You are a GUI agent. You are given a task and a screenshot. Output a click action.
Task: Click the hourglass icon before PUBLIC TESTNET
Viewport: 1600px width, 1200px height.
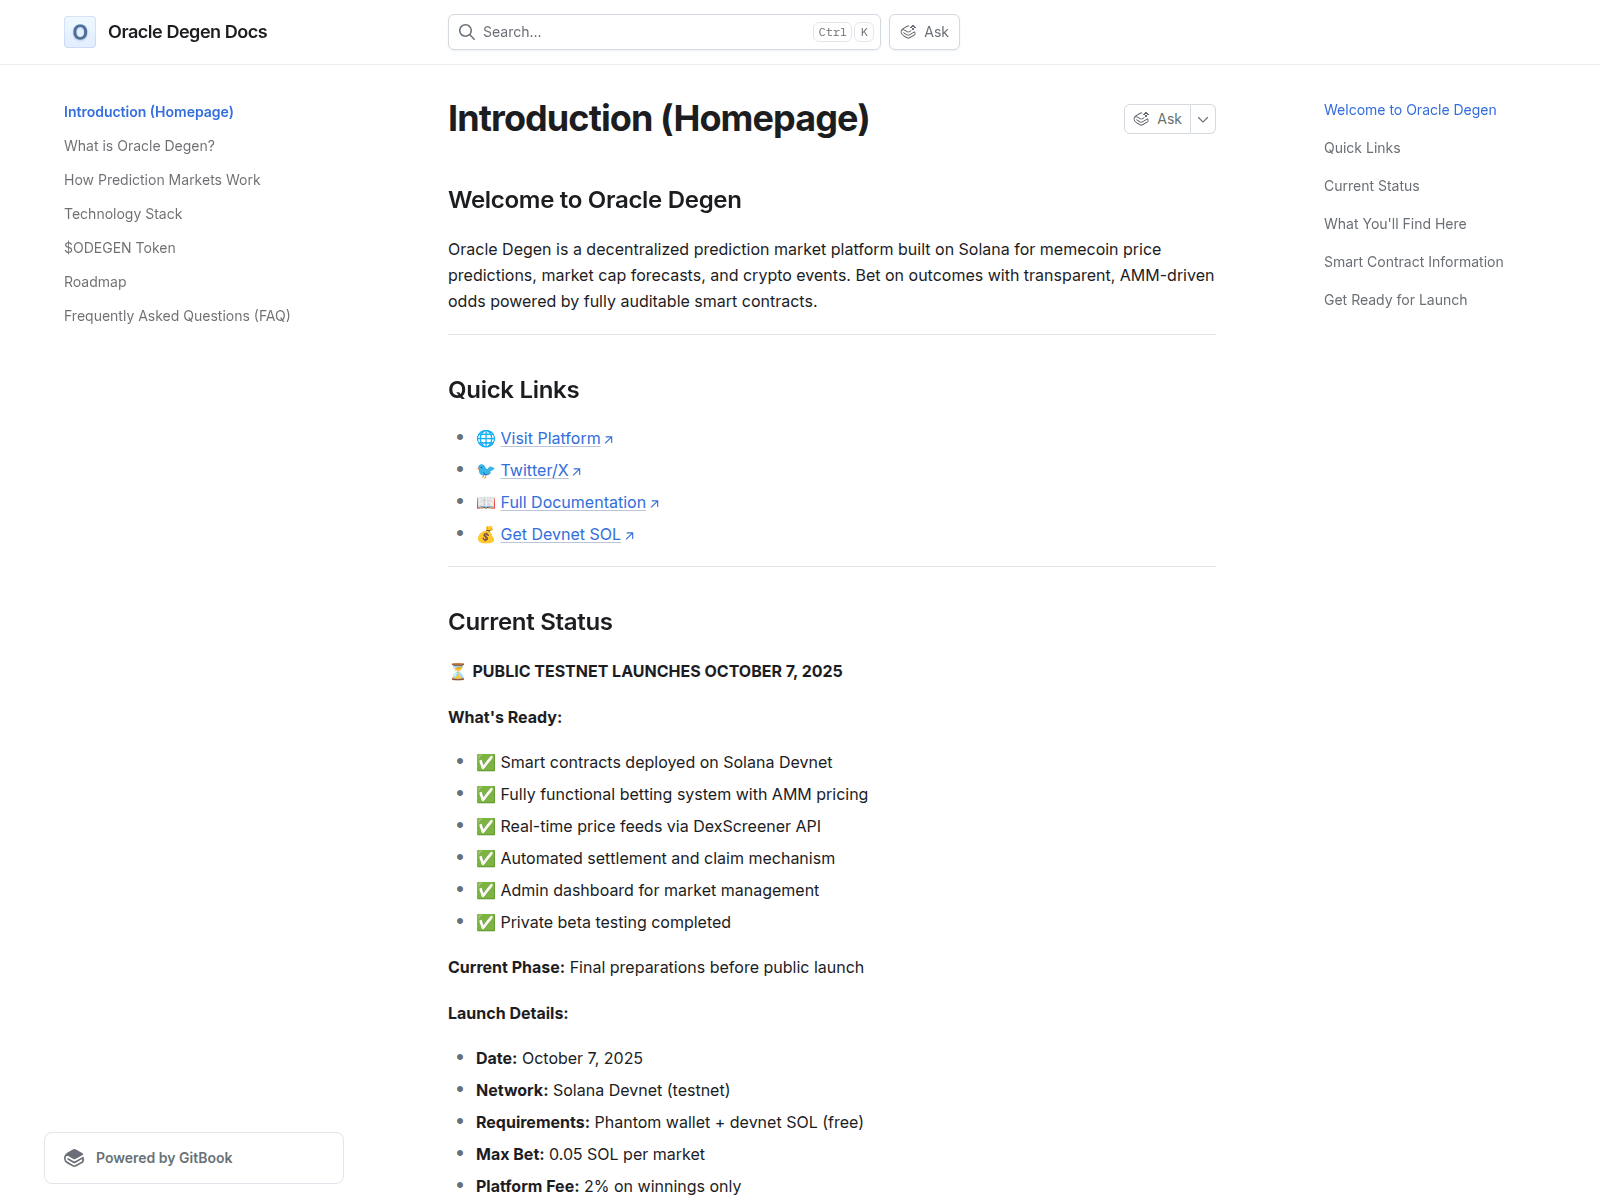tap(458, 671)
